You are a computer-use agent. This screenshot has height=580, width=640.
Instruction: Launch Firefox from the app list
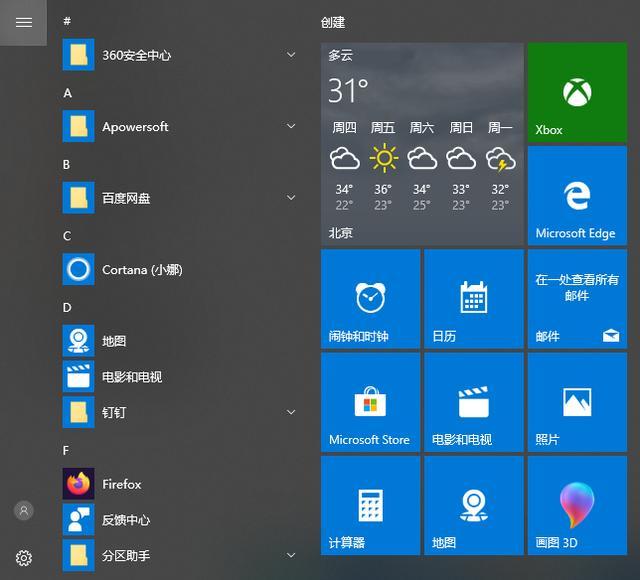(x=180, y=484)
